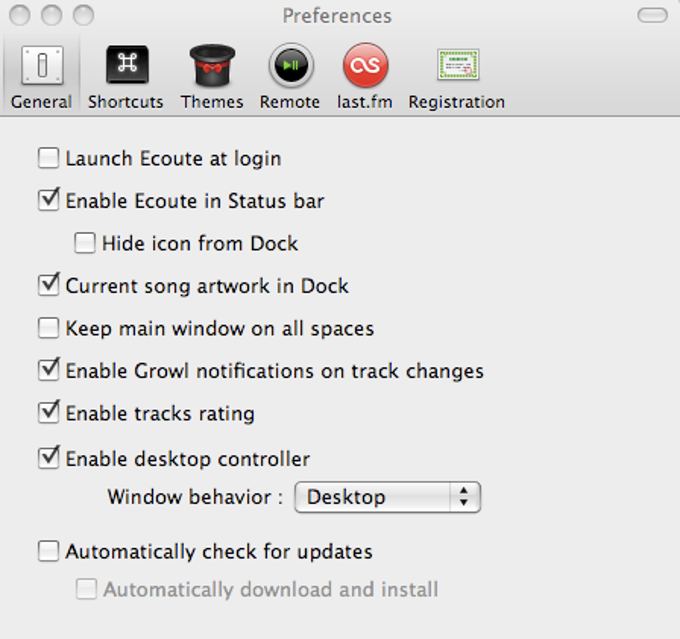The height and width of the screenshot is (639, 680).
Task: Open the Window behavior Desktop dropdown
Action: click(x=387, y=497)
